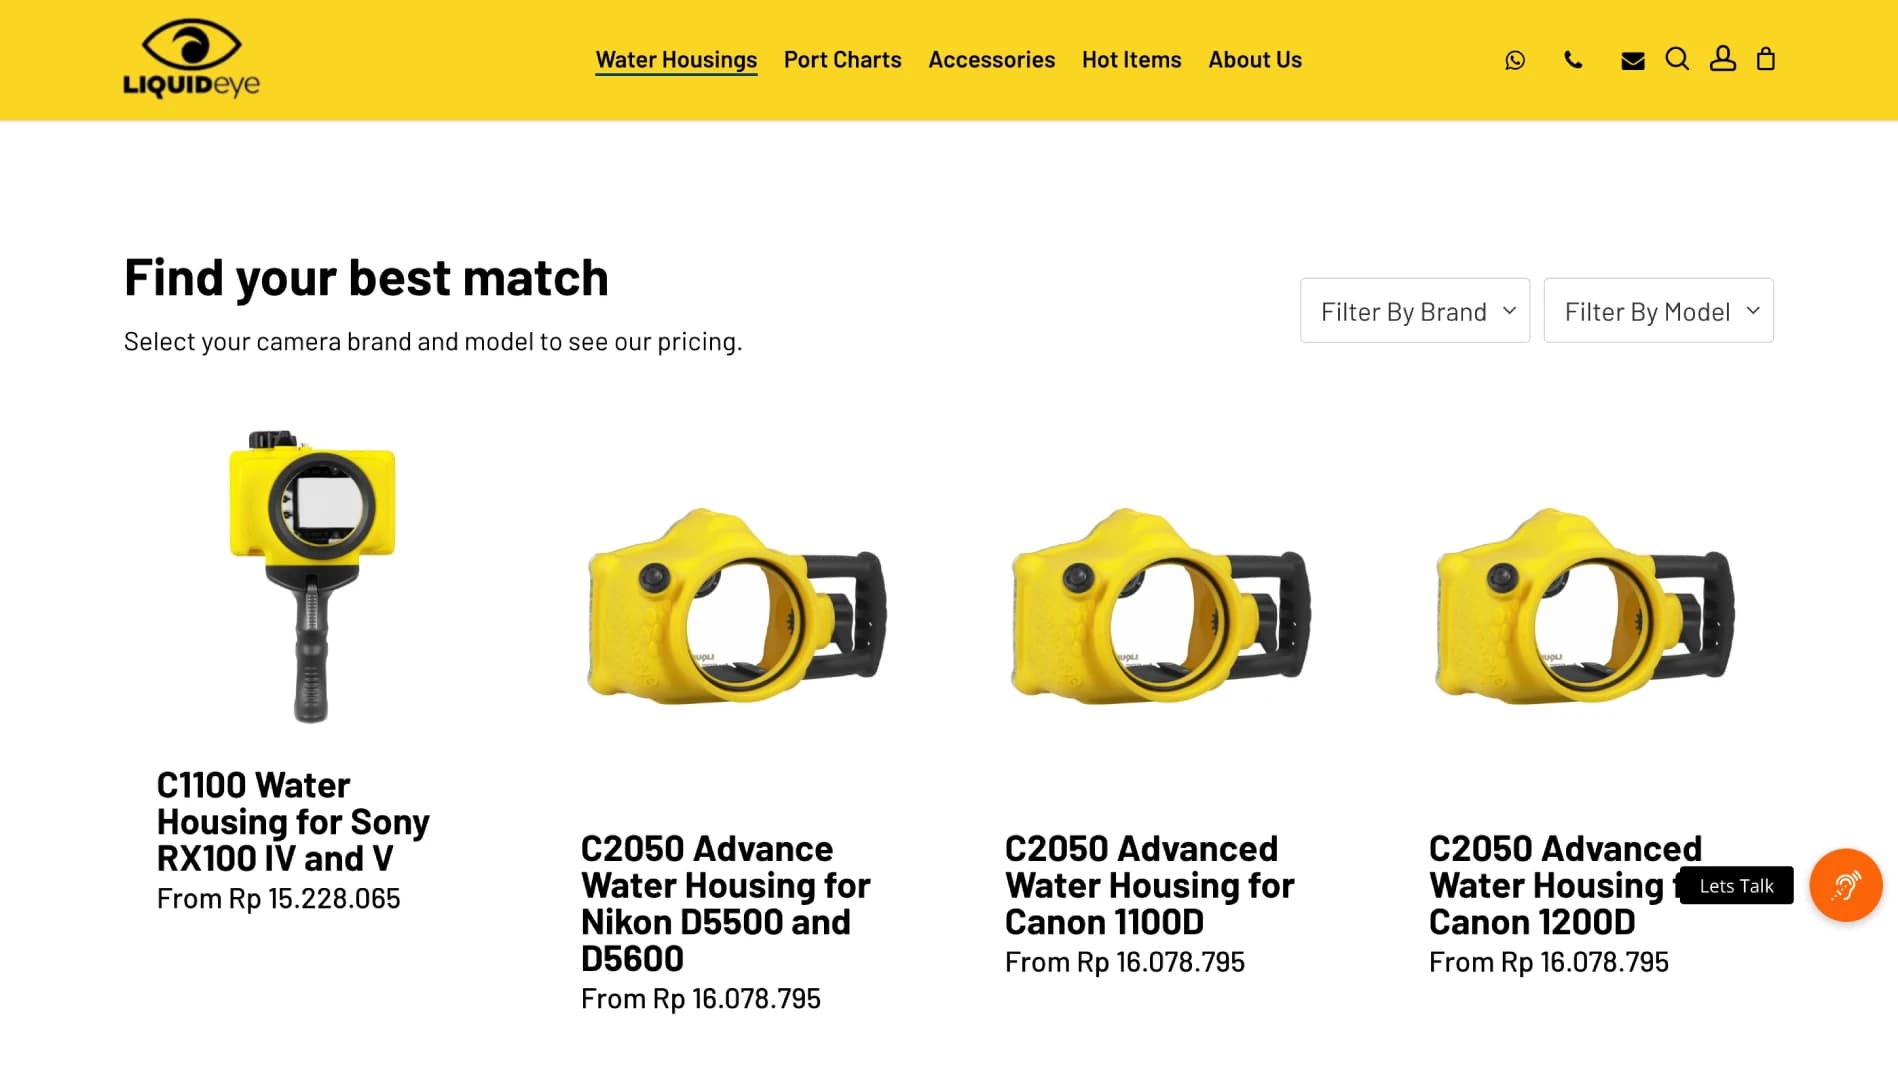Image resolution: width=1898 pixels, height=1083 pixels.
Task: Open the Accessories menu item
Action: pos(991,60)
